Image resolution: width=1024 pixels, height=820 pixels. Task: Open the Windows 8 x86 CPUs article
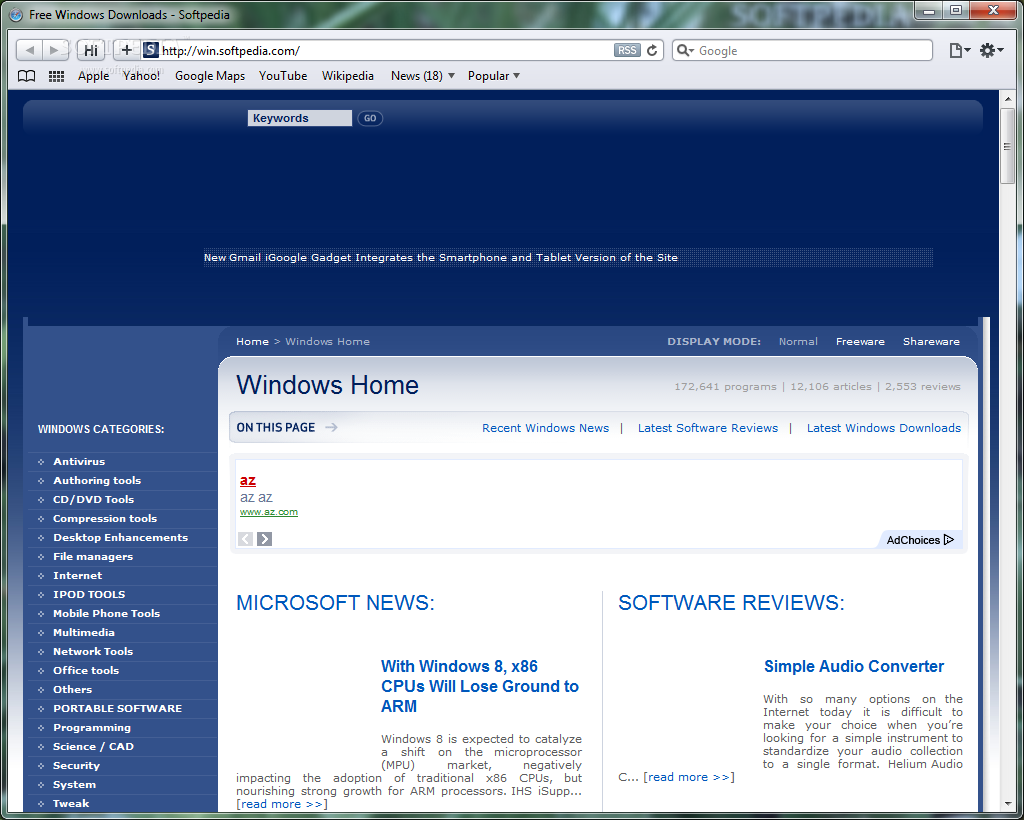[480, 686]
